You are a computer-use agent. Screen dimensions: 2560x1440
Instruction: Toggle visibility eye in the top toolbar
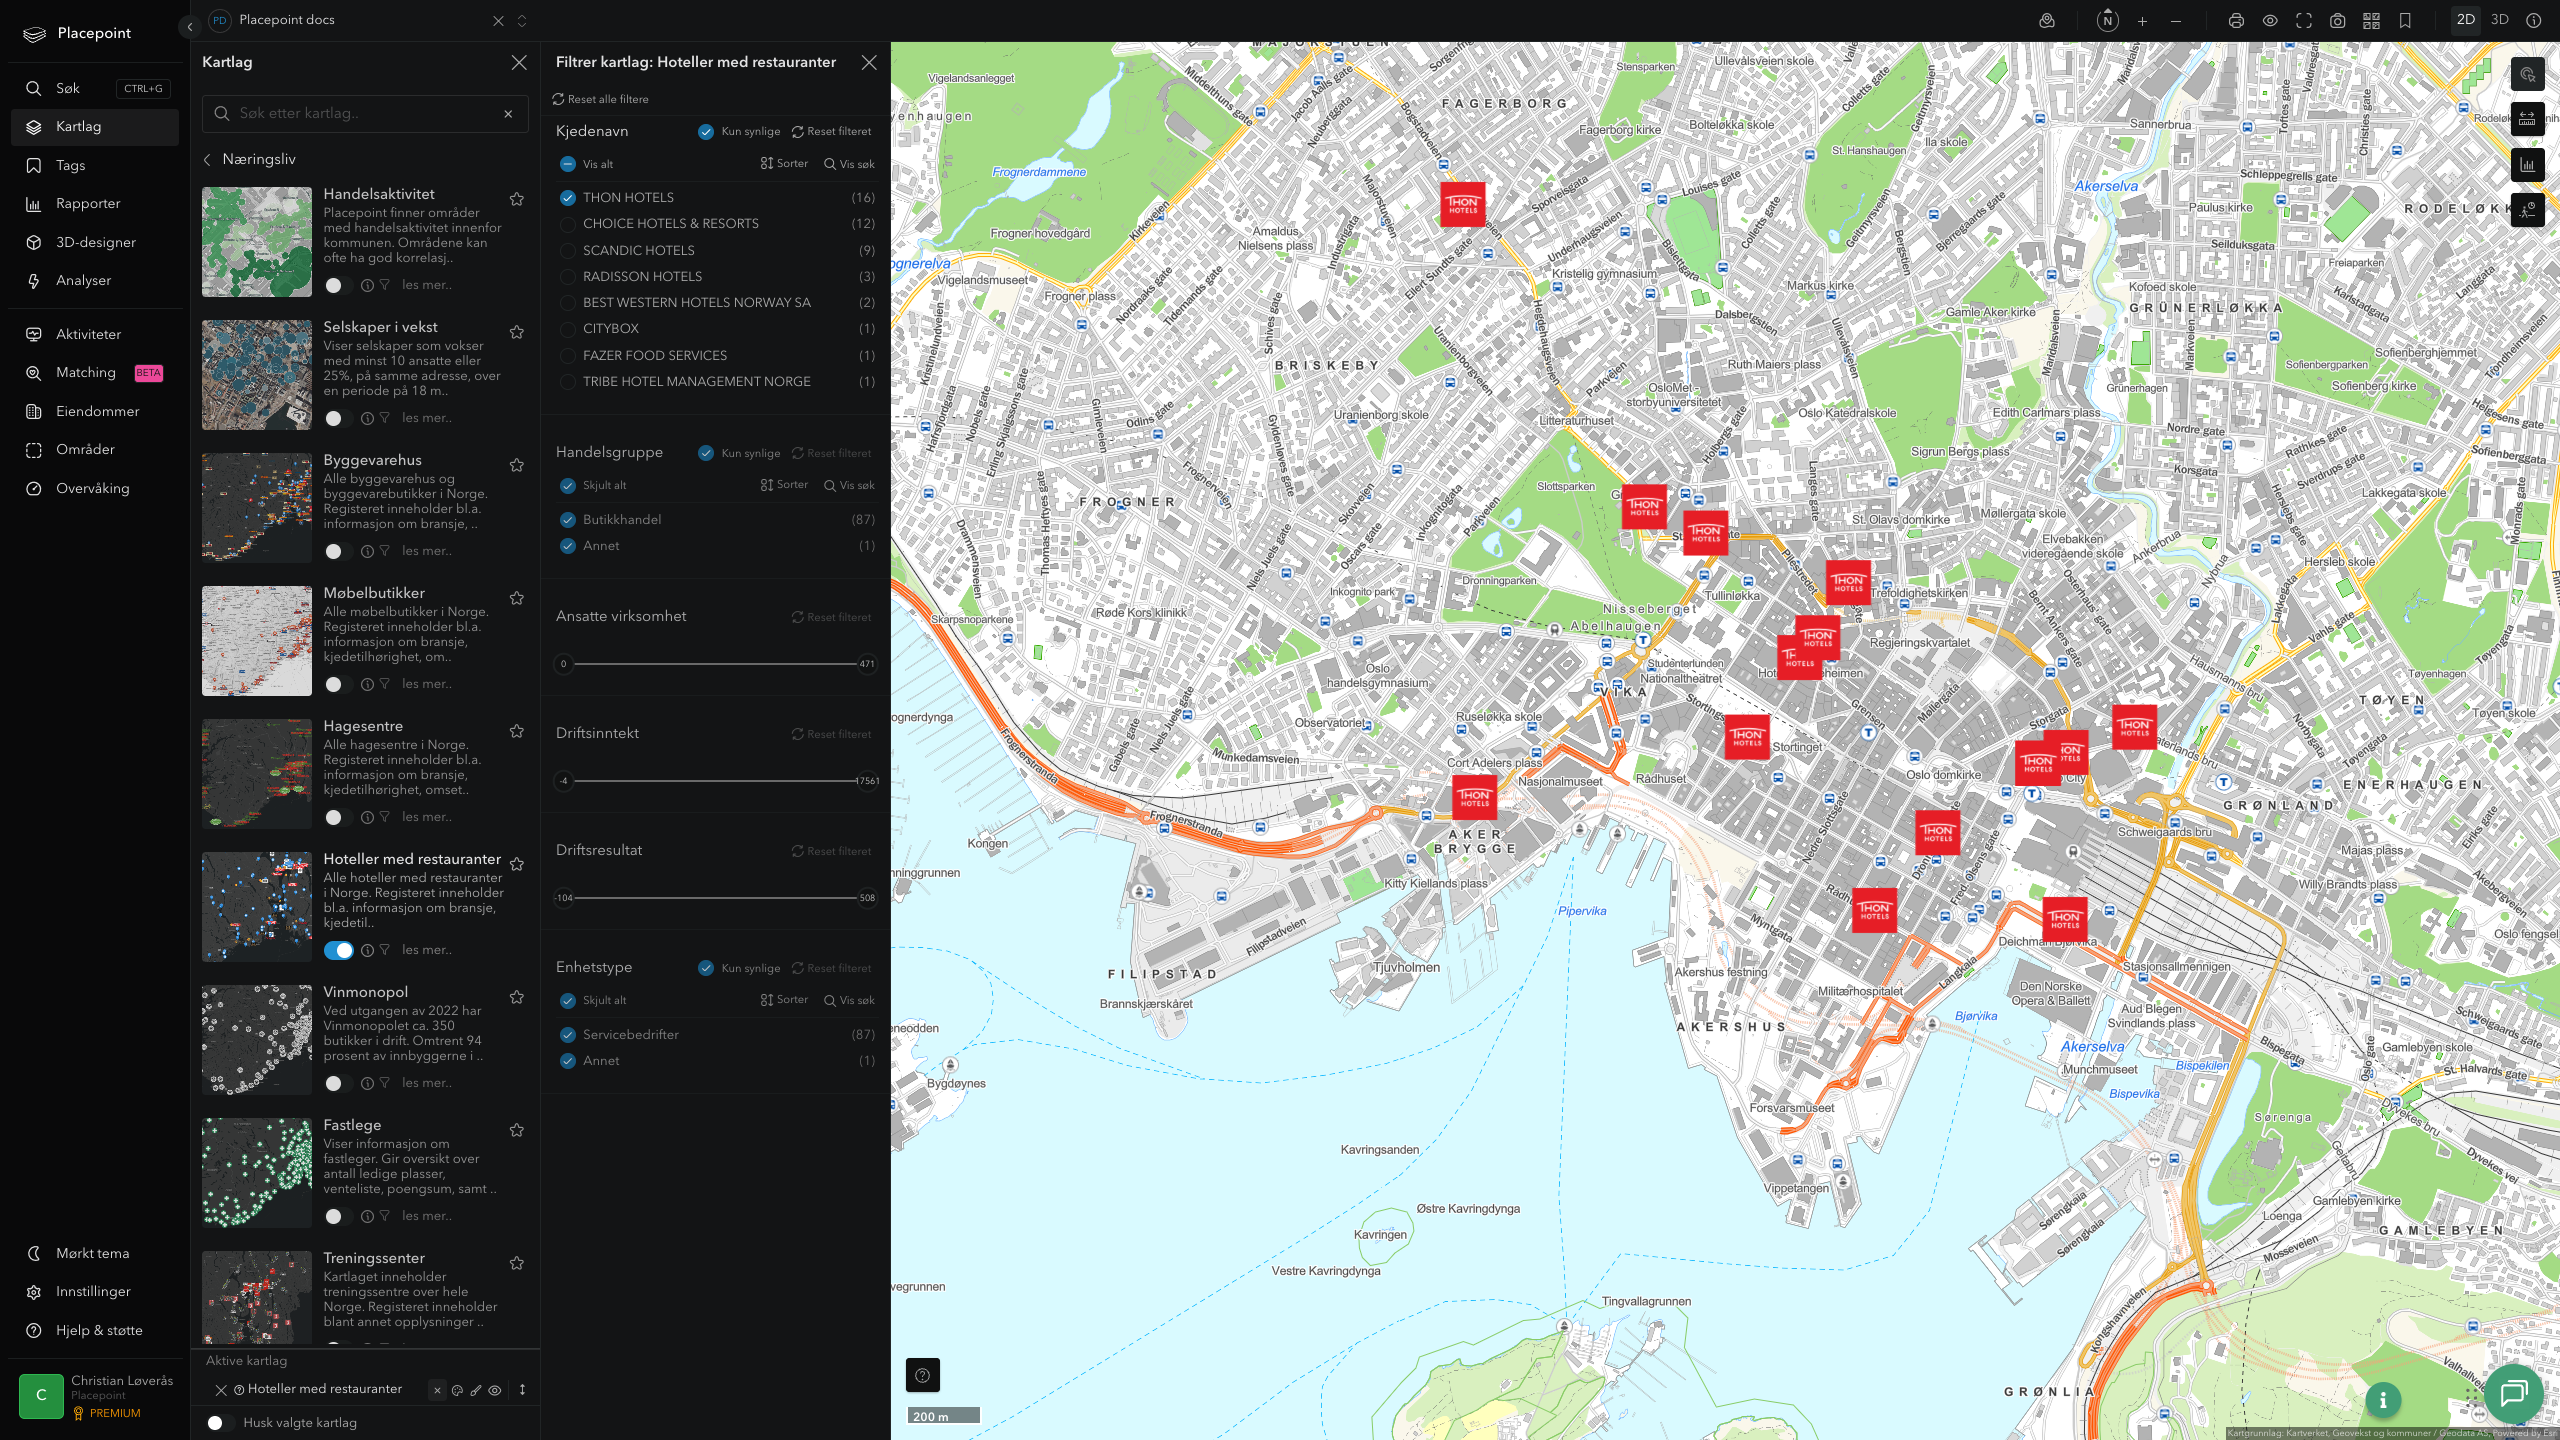coord(2270,21)
